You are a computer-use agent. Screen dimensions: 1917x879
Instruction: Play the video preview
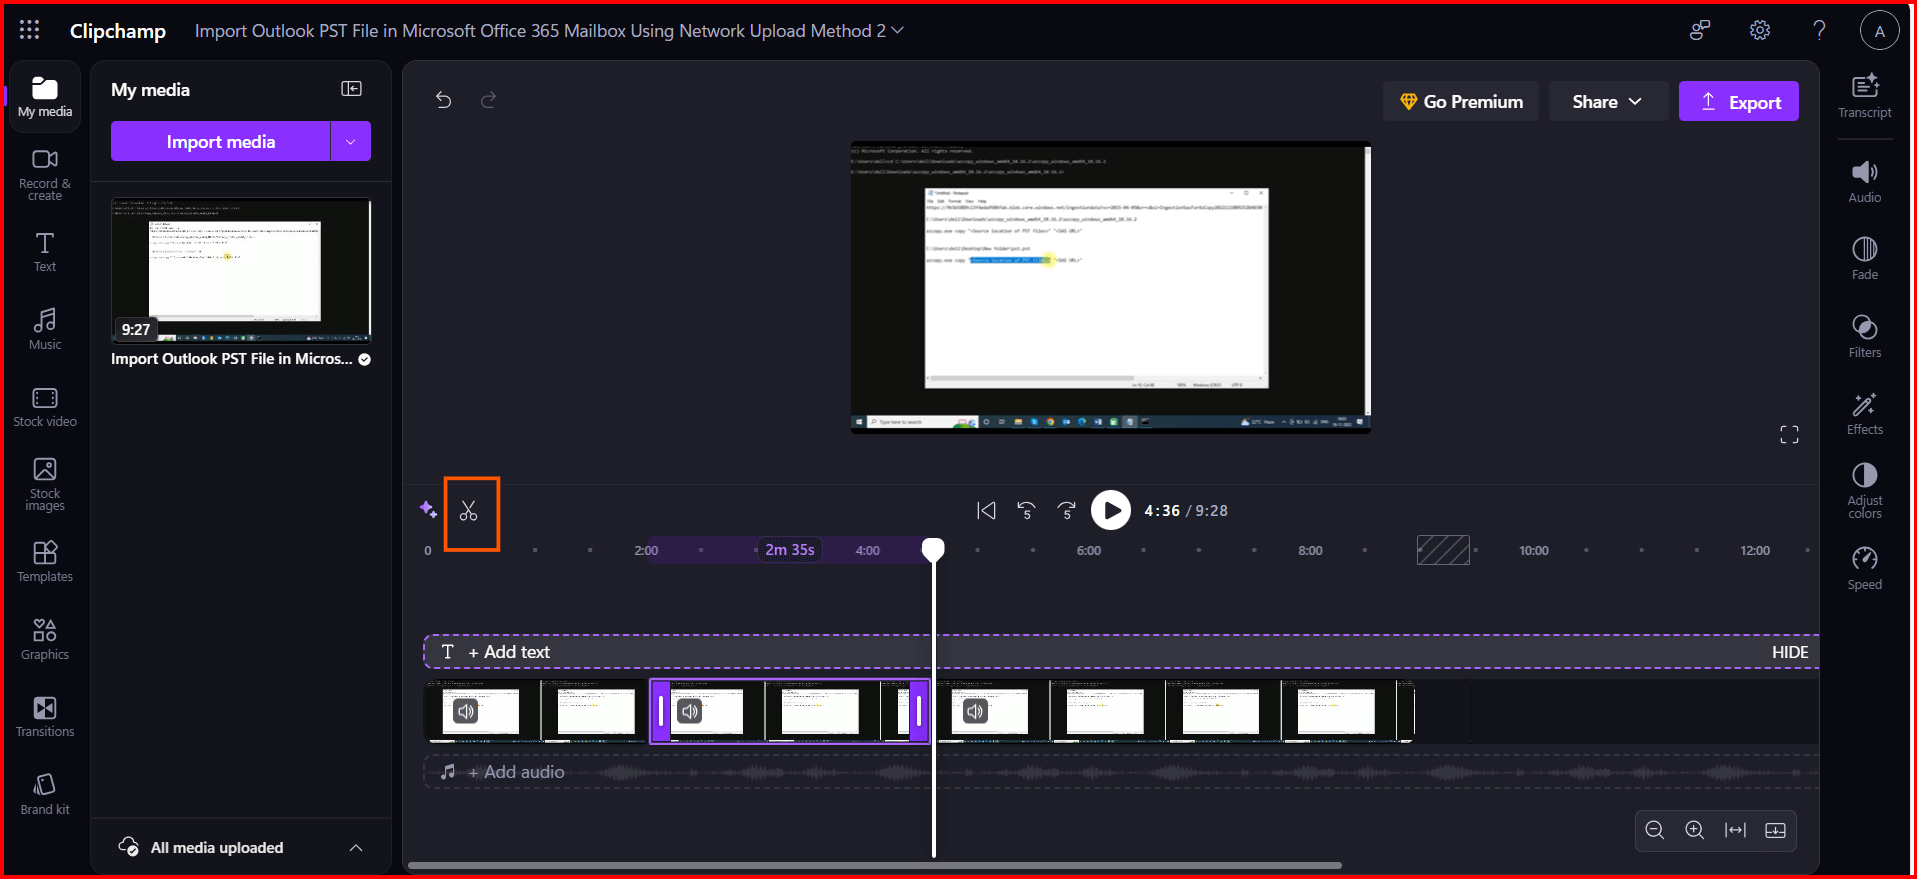pos(1110,510)
